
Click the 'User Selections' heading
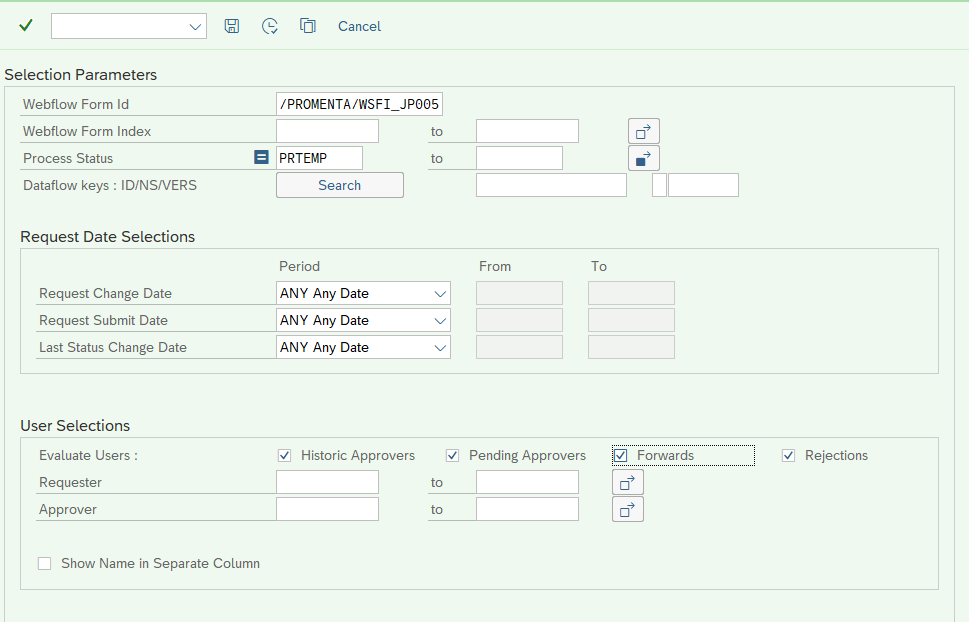coord(75,426)
